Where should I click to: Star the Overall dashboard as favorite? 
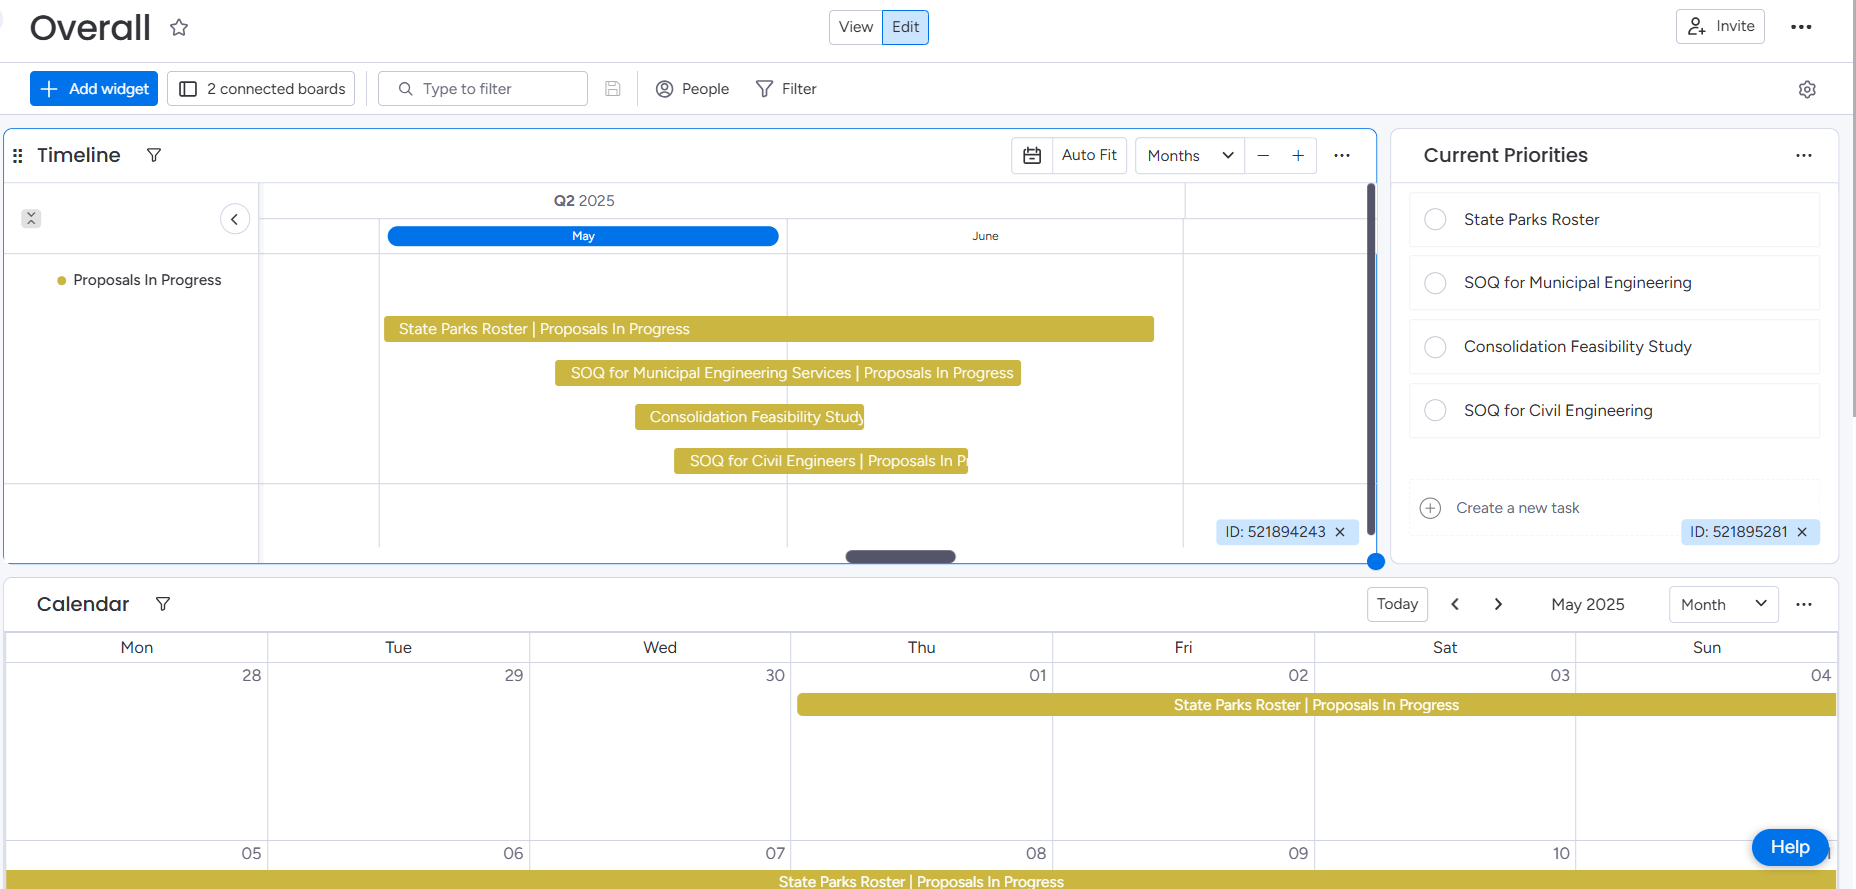pos(179,28)
